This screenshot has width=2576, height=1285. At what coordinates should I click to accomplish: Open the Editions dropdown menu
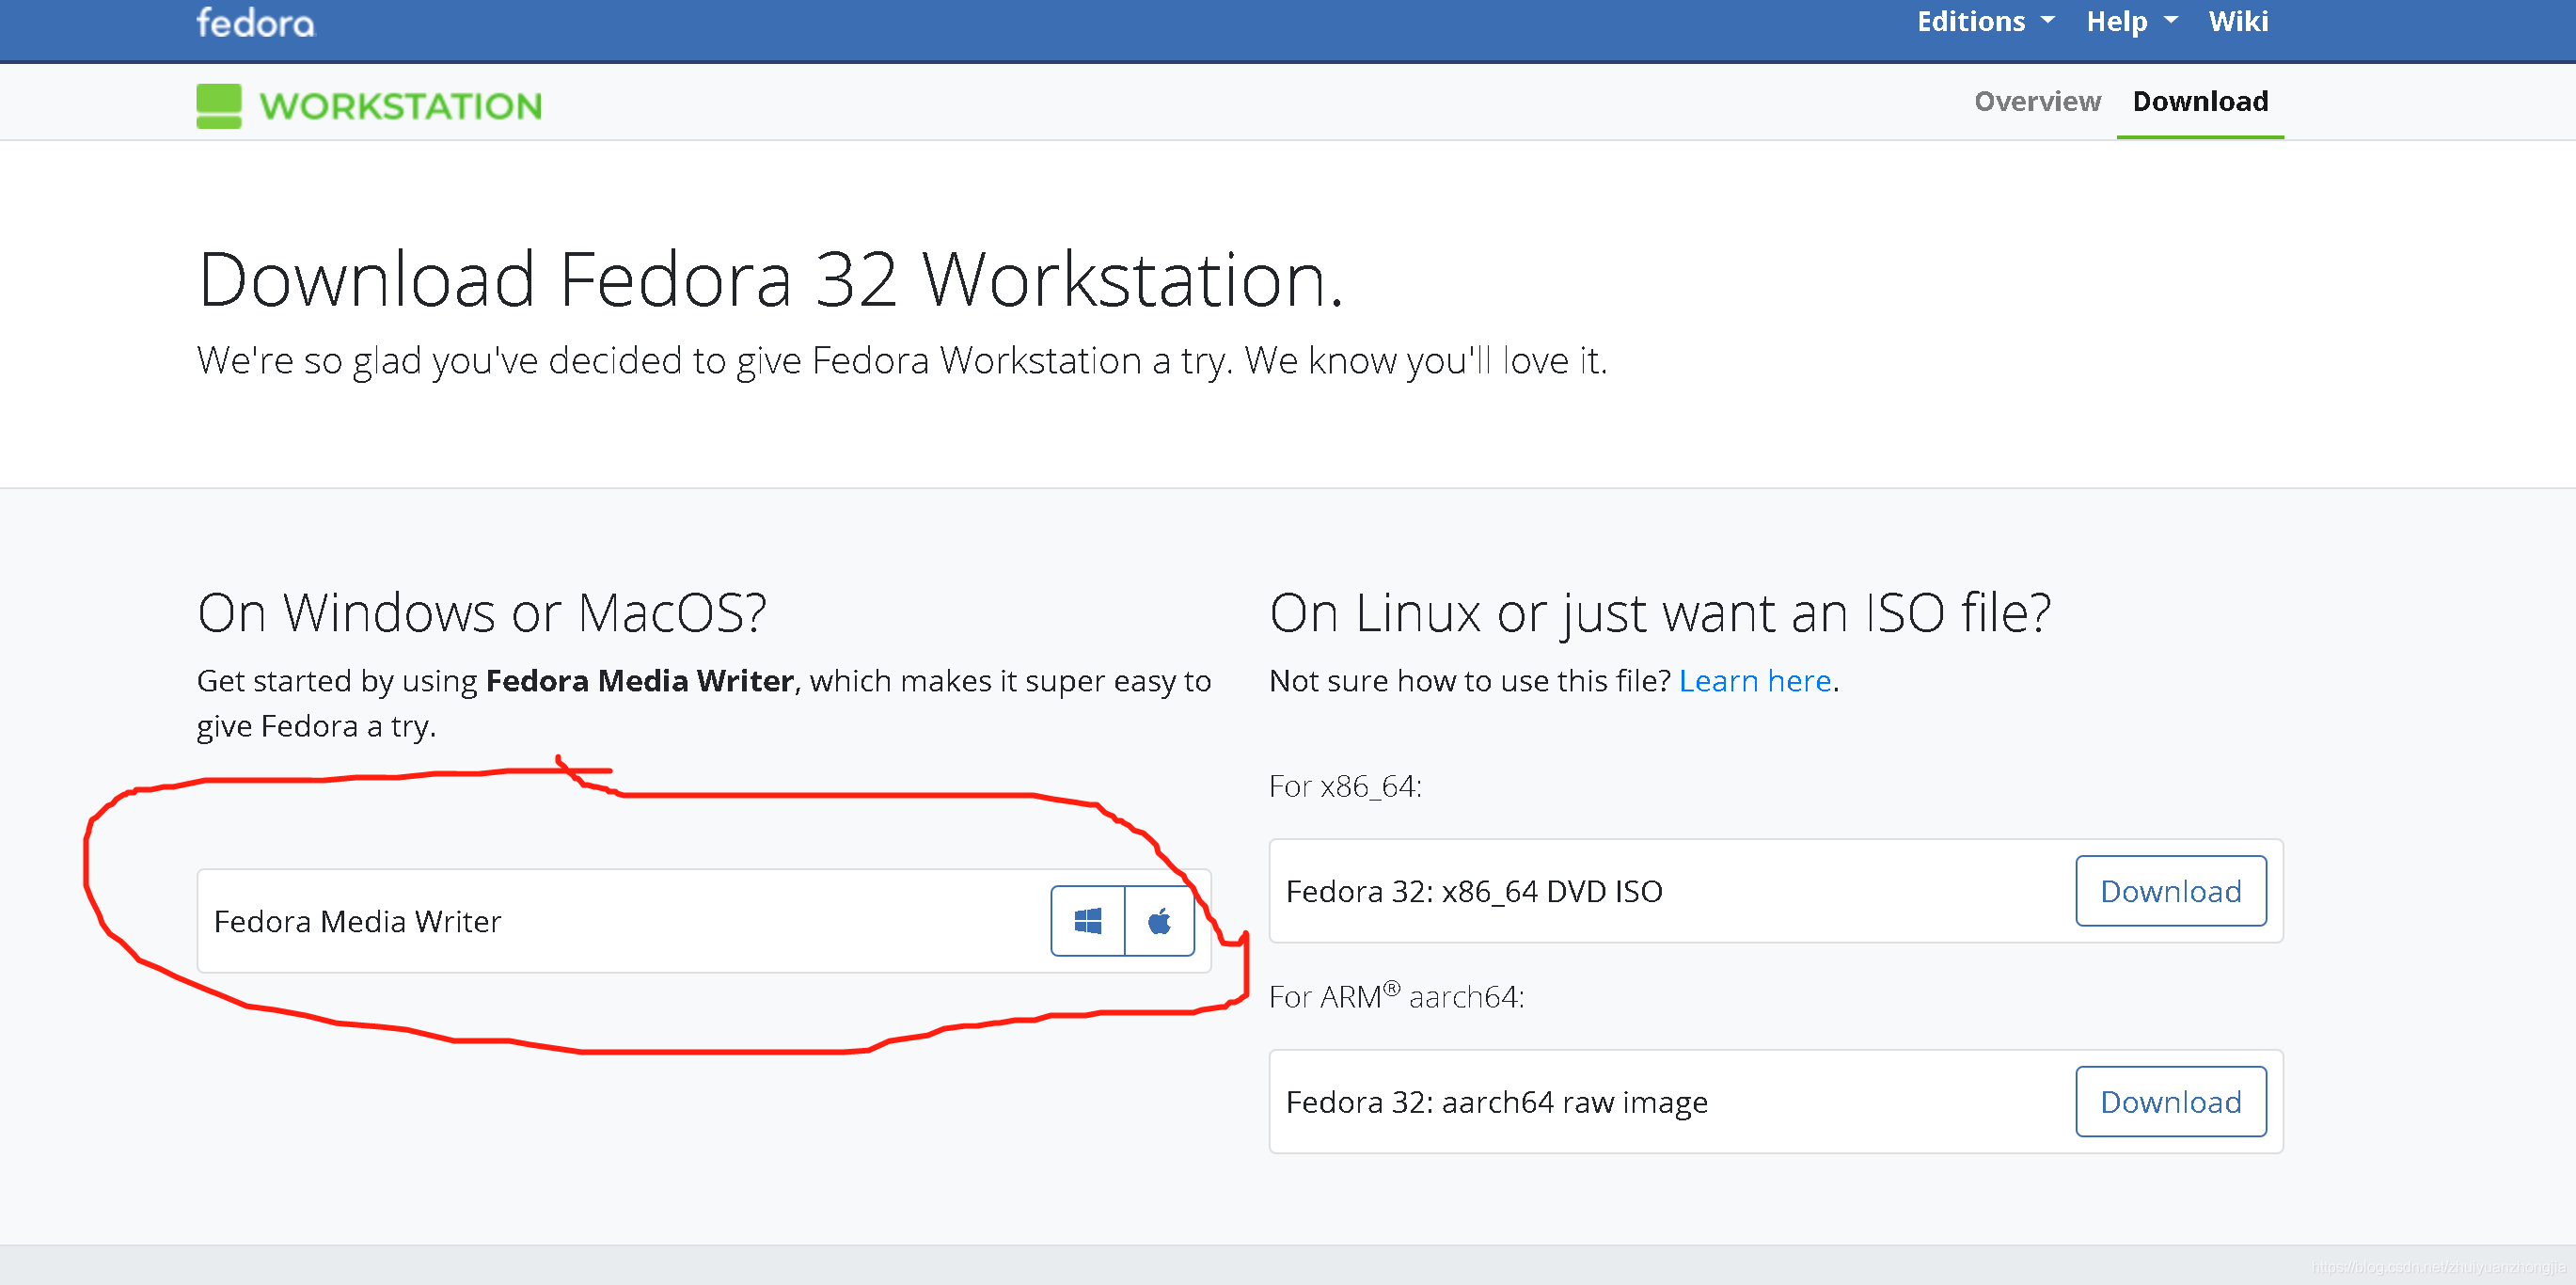pyautogui.click(x=1972, y=21)
